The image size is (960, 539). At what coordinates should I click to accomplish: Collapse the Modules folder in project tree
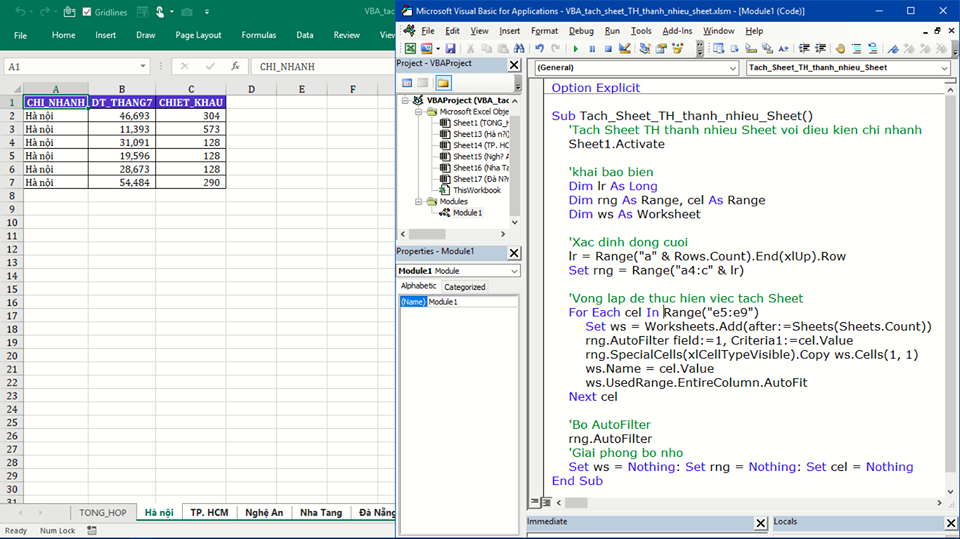(x=418, y=201)
